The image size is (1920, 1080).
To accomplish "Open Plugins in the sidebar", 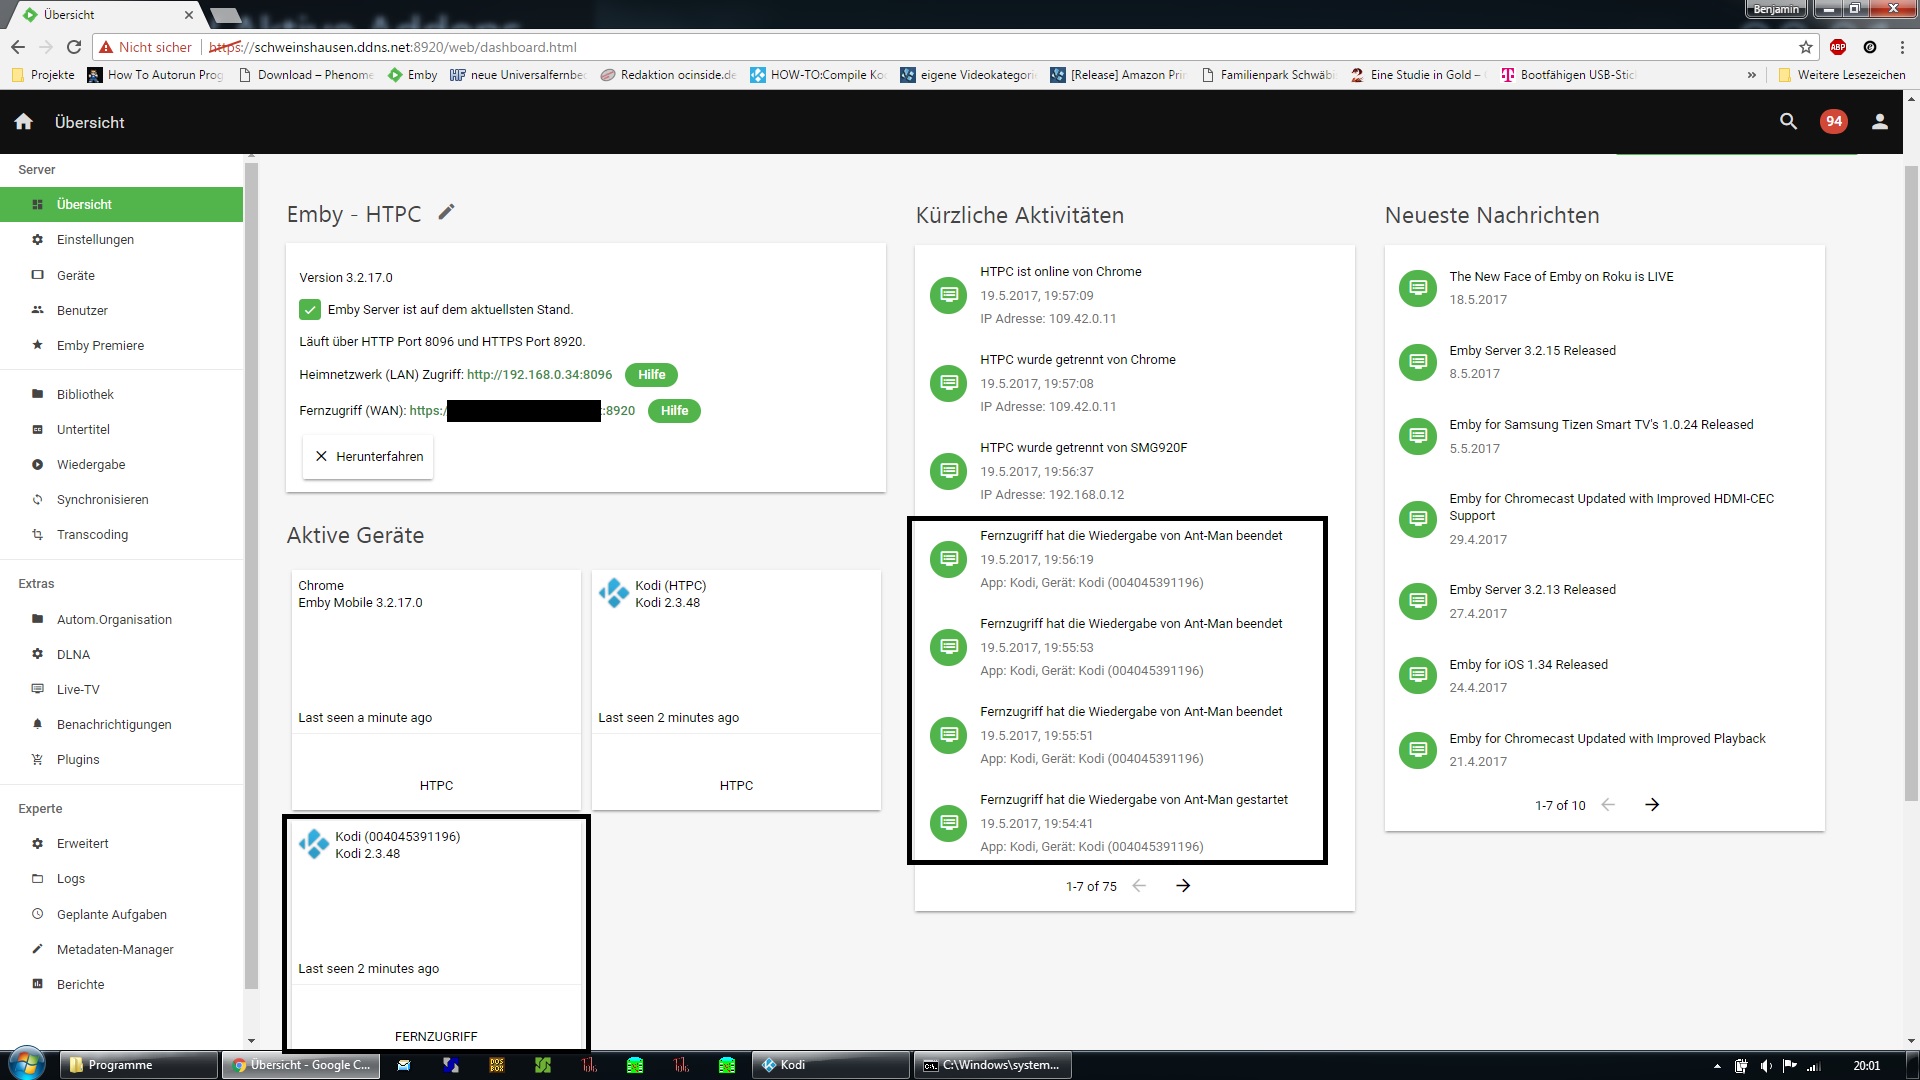I will [121, 759].
